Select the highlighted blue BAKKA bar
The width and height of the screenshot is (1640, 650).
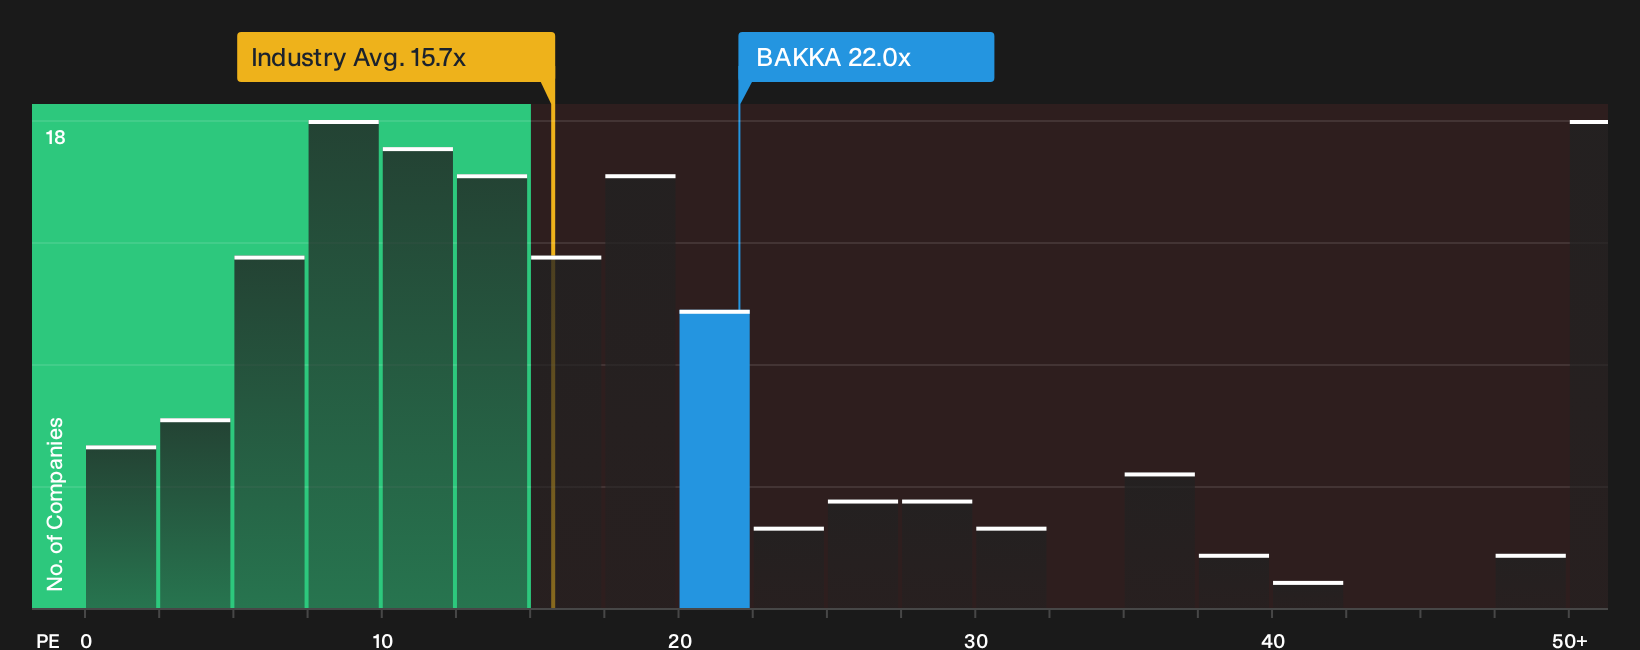tap(714, 460)
